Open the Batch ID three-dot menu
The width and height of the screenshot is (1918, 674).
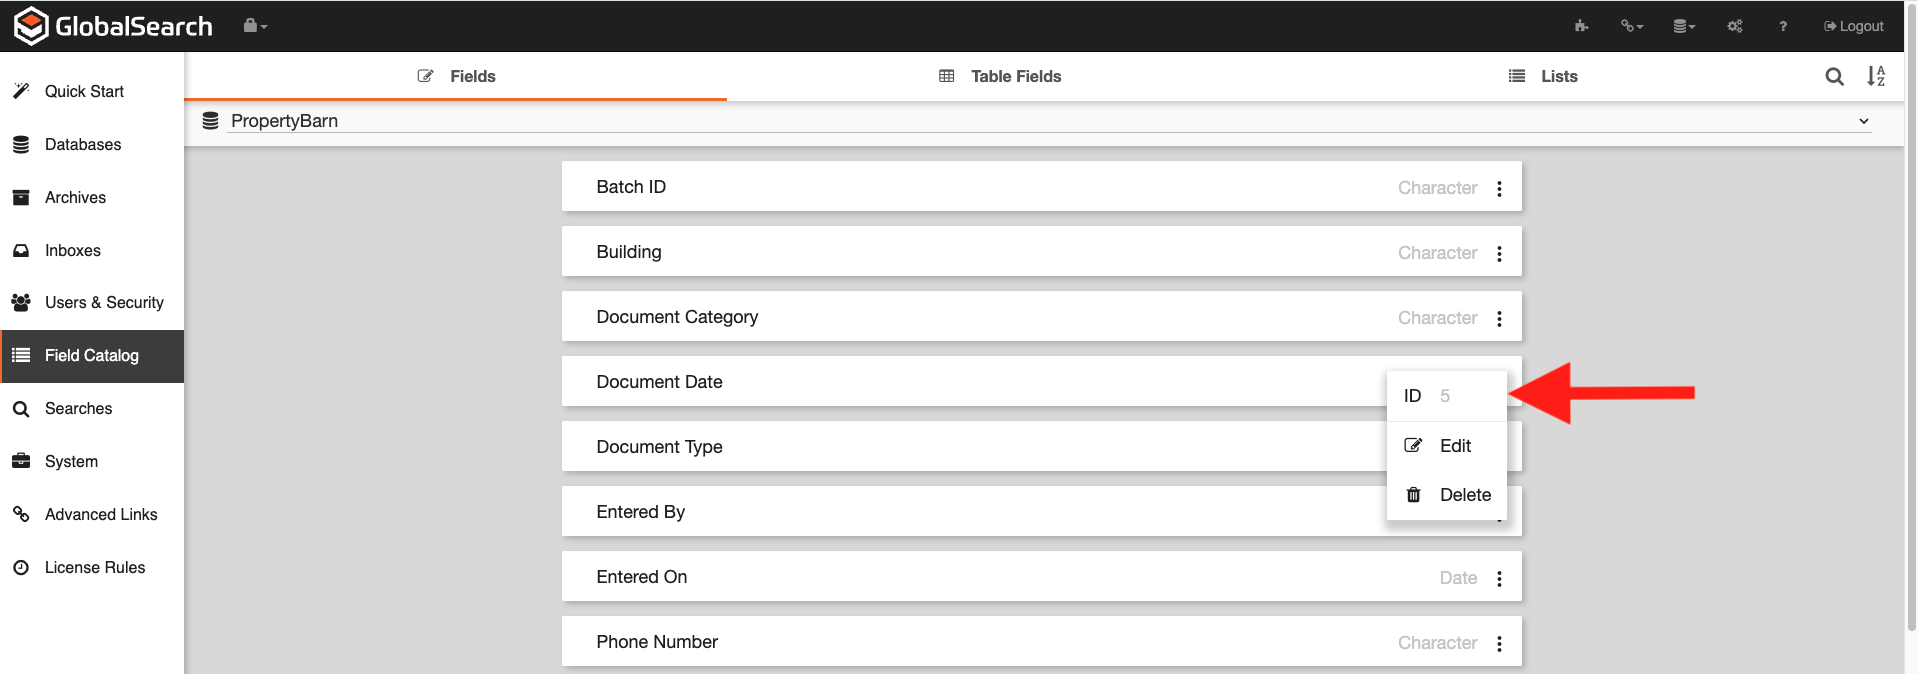tap(1499, 188)
